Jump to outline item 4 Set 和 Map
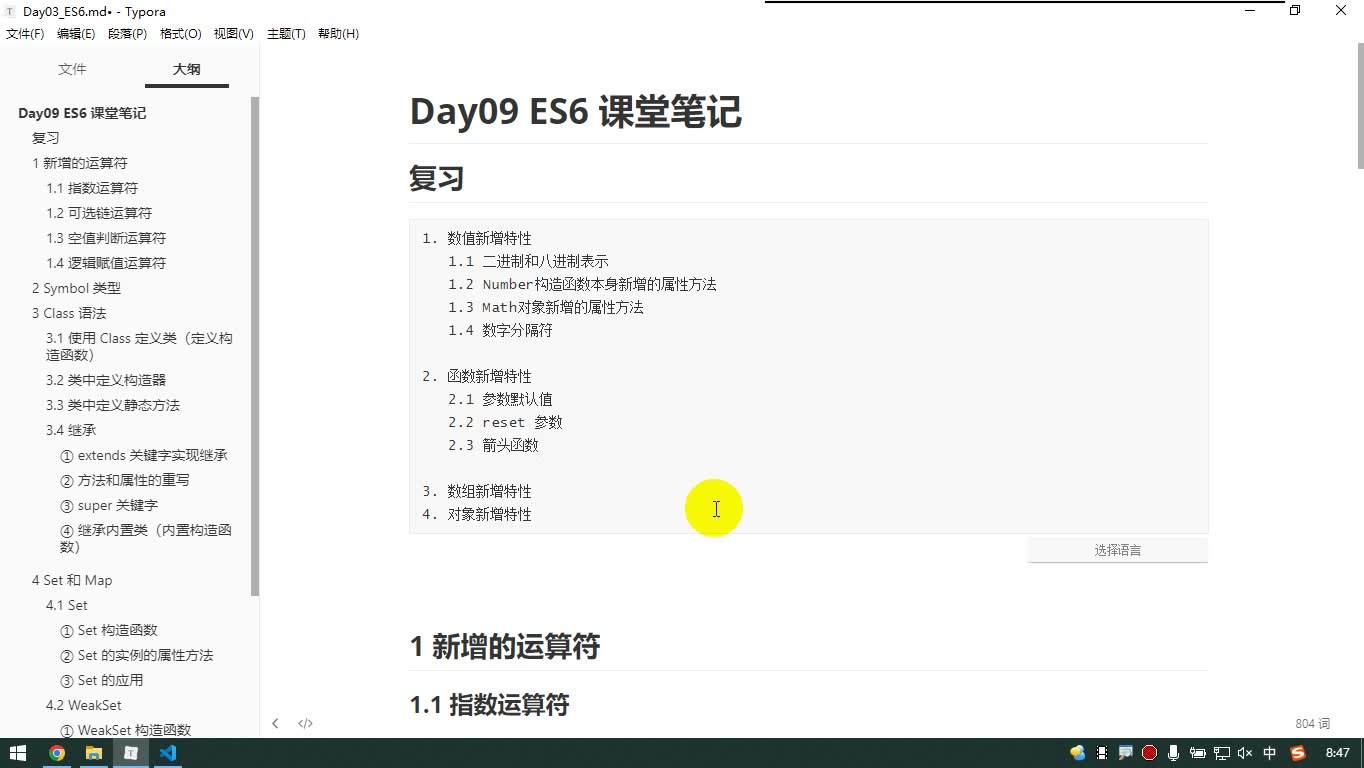Image resolution: width=1364 pixels, height=768 pixels. tap(72, 580)
